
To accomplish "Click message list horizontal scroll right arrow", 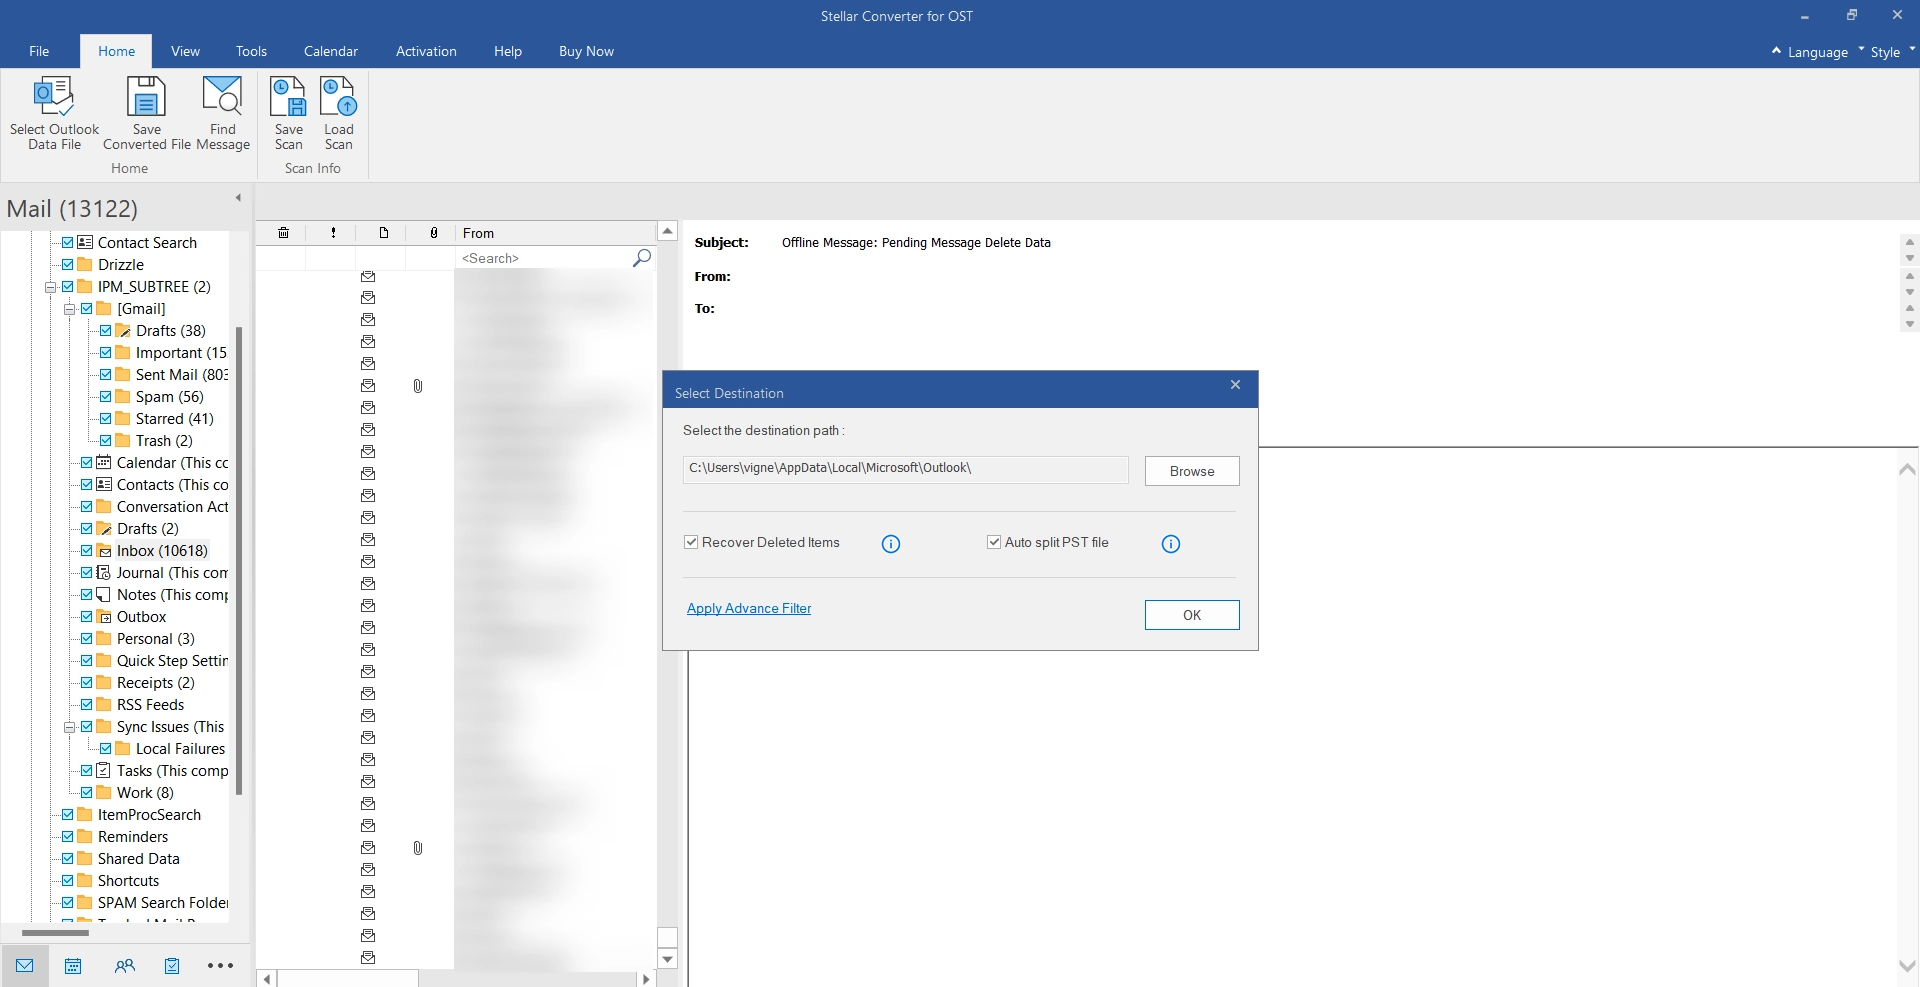I will (646, 979).
